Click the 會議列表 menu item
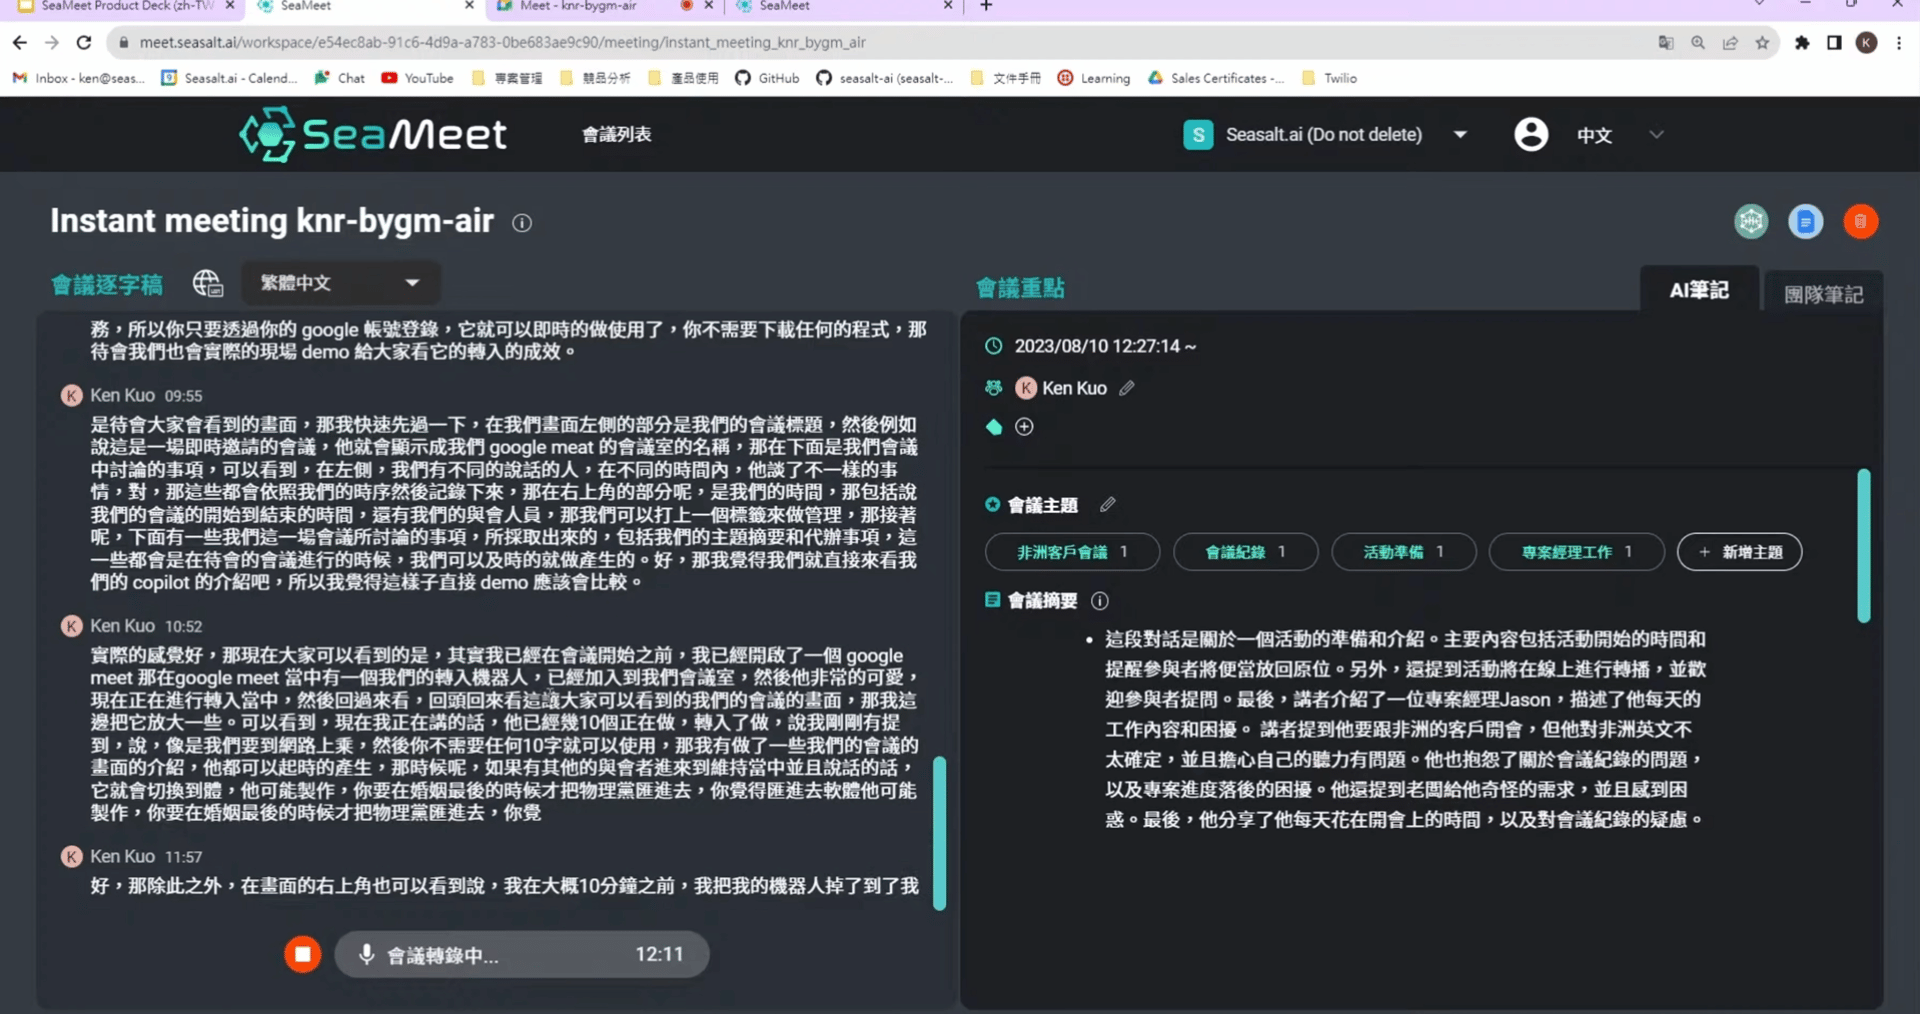 click(x=615, y=134)
